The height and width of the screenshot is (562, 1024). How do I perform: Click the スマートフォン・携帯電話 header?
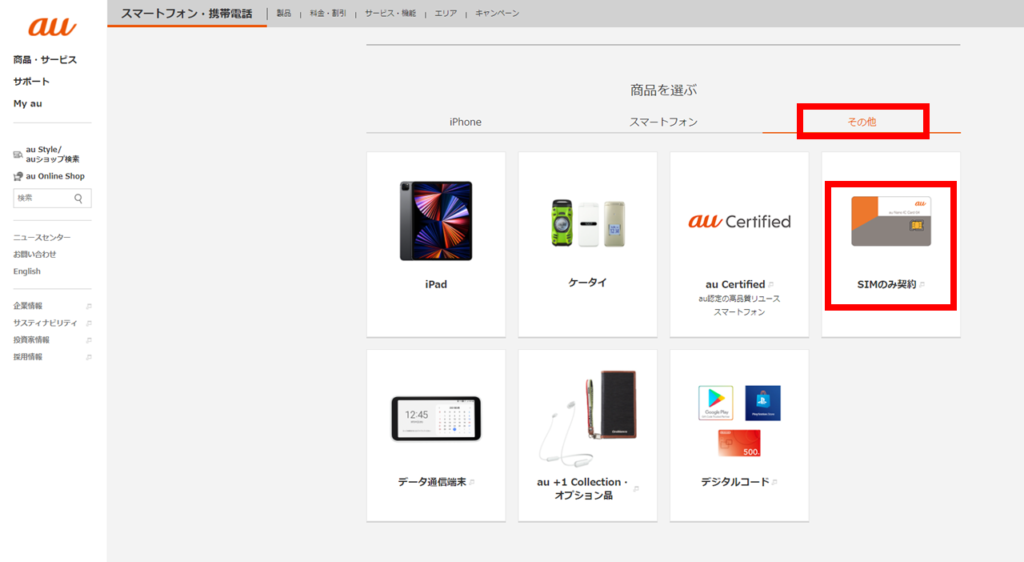pos(187,14)
